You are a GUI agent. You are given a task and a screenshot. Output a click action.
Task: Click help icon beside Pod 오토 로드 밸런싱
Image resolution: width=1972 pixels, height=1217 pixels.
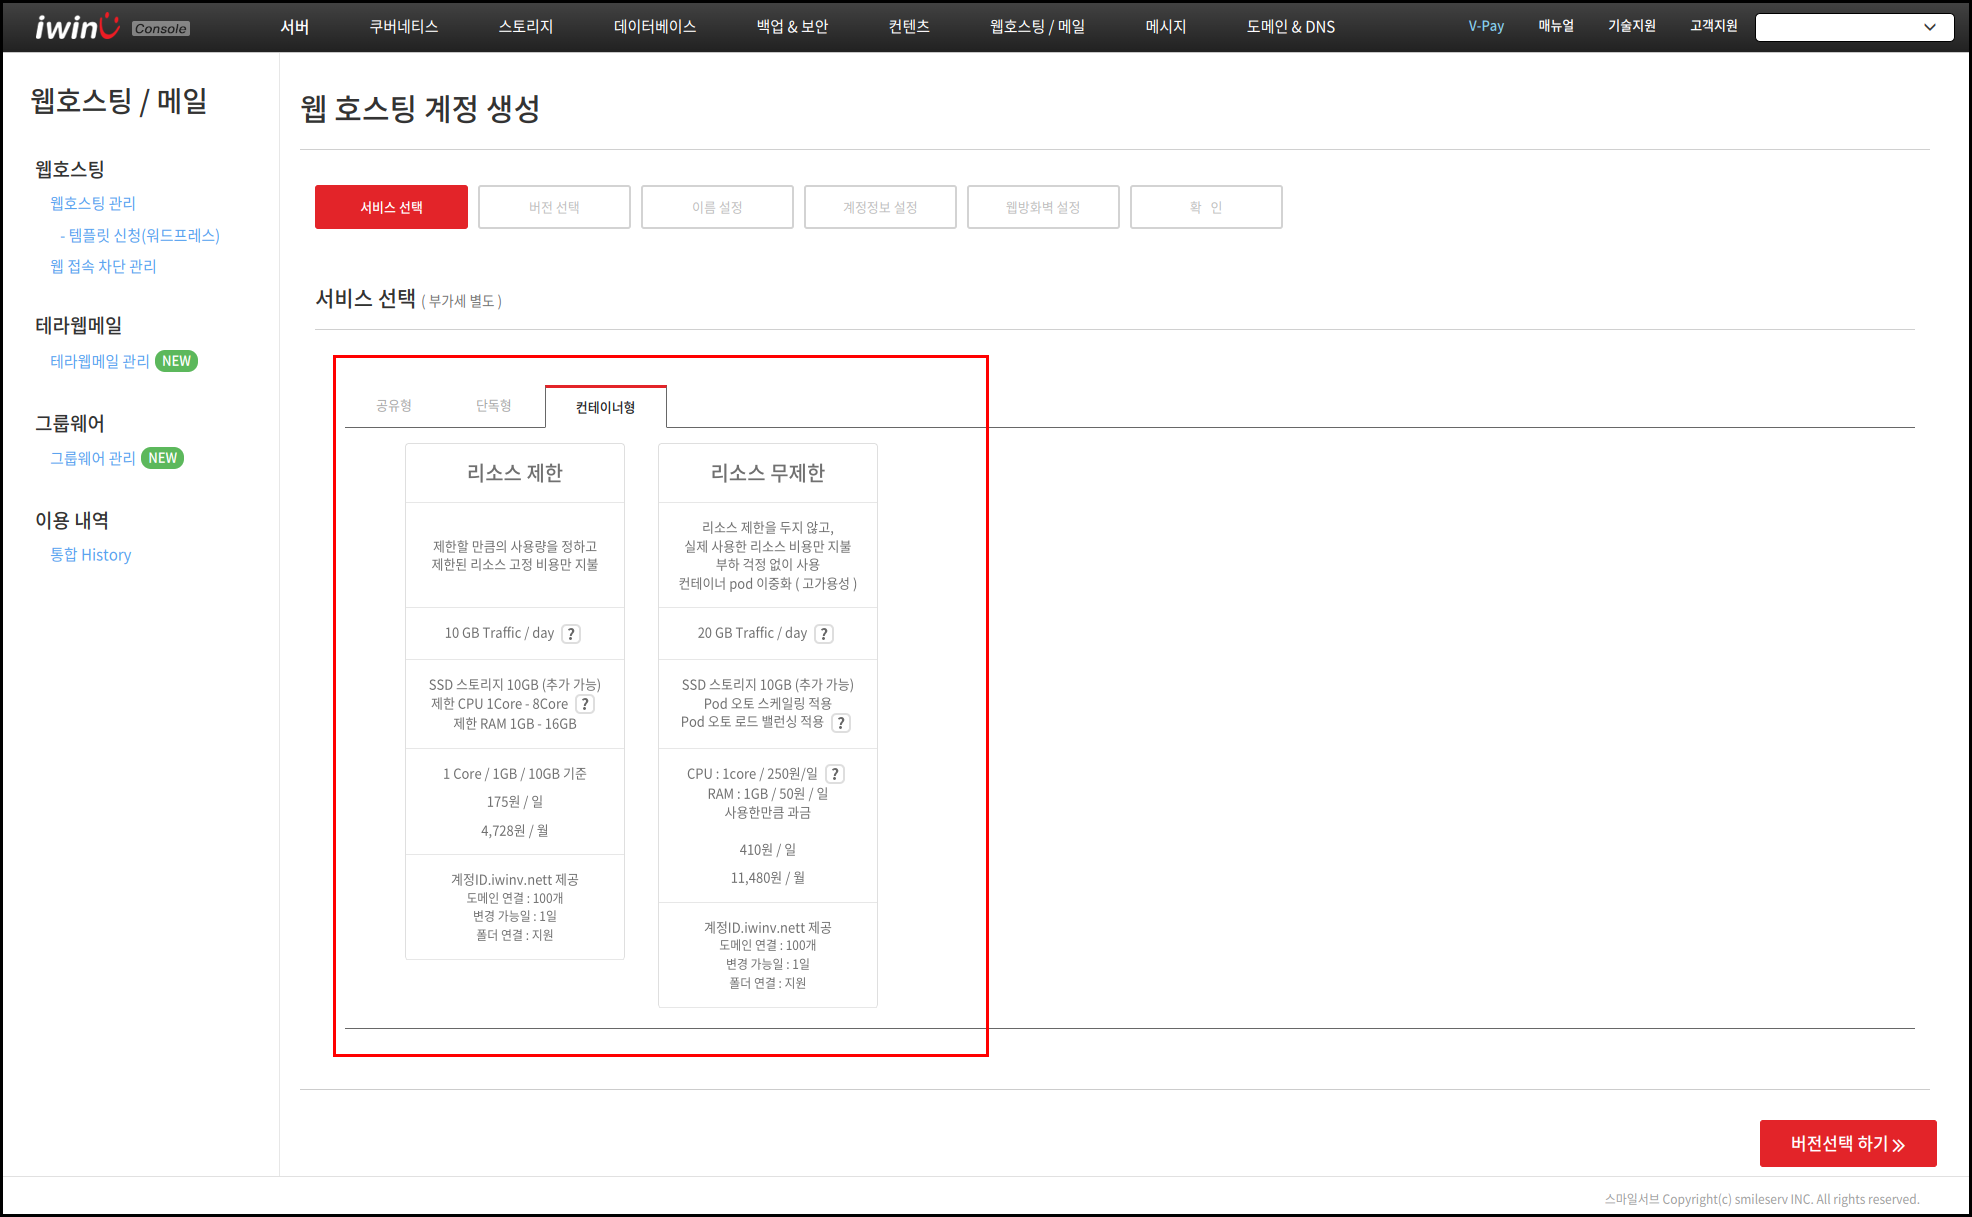[x=841, y=723]
